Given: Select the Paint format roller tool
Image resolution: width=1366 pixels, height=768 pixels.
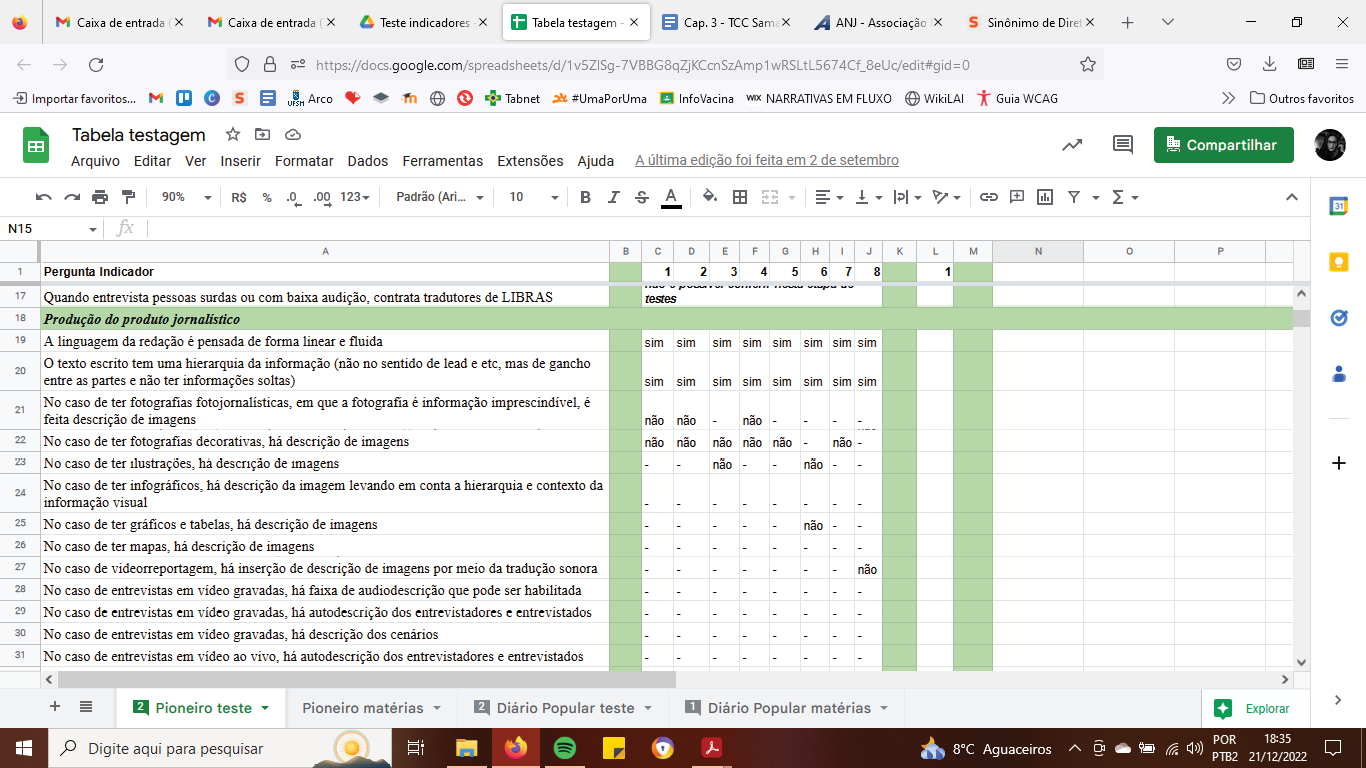Looking at the screenshot, I should [x=128, y=197].
